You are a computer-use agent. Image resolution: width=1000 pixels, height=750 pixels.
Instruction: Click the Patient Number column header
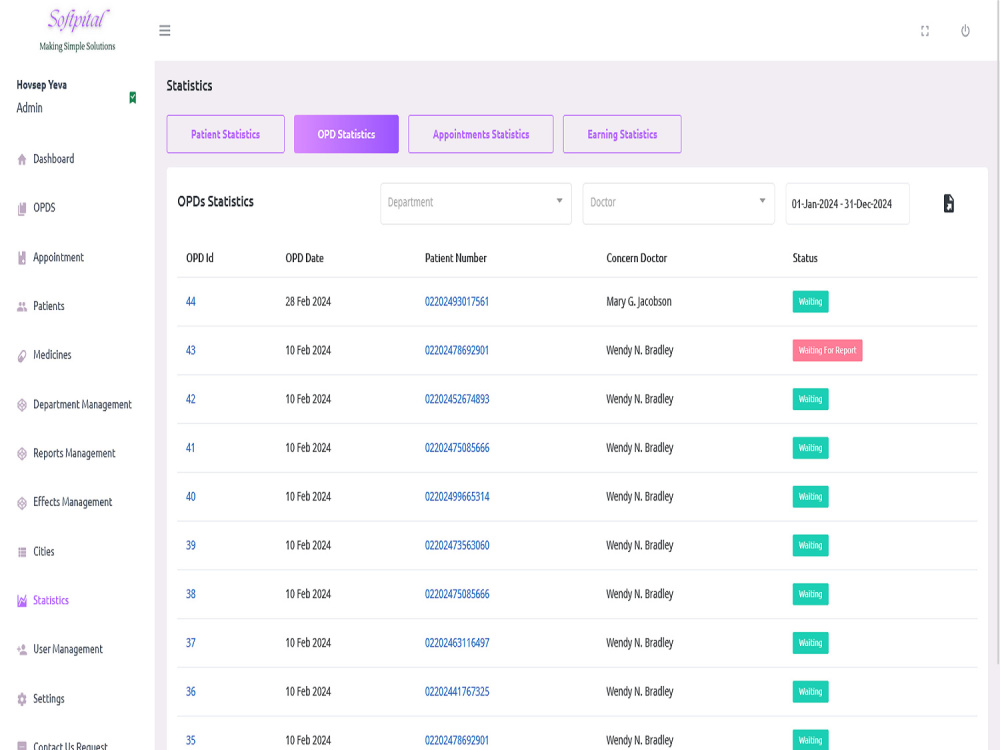coord(455,258)
